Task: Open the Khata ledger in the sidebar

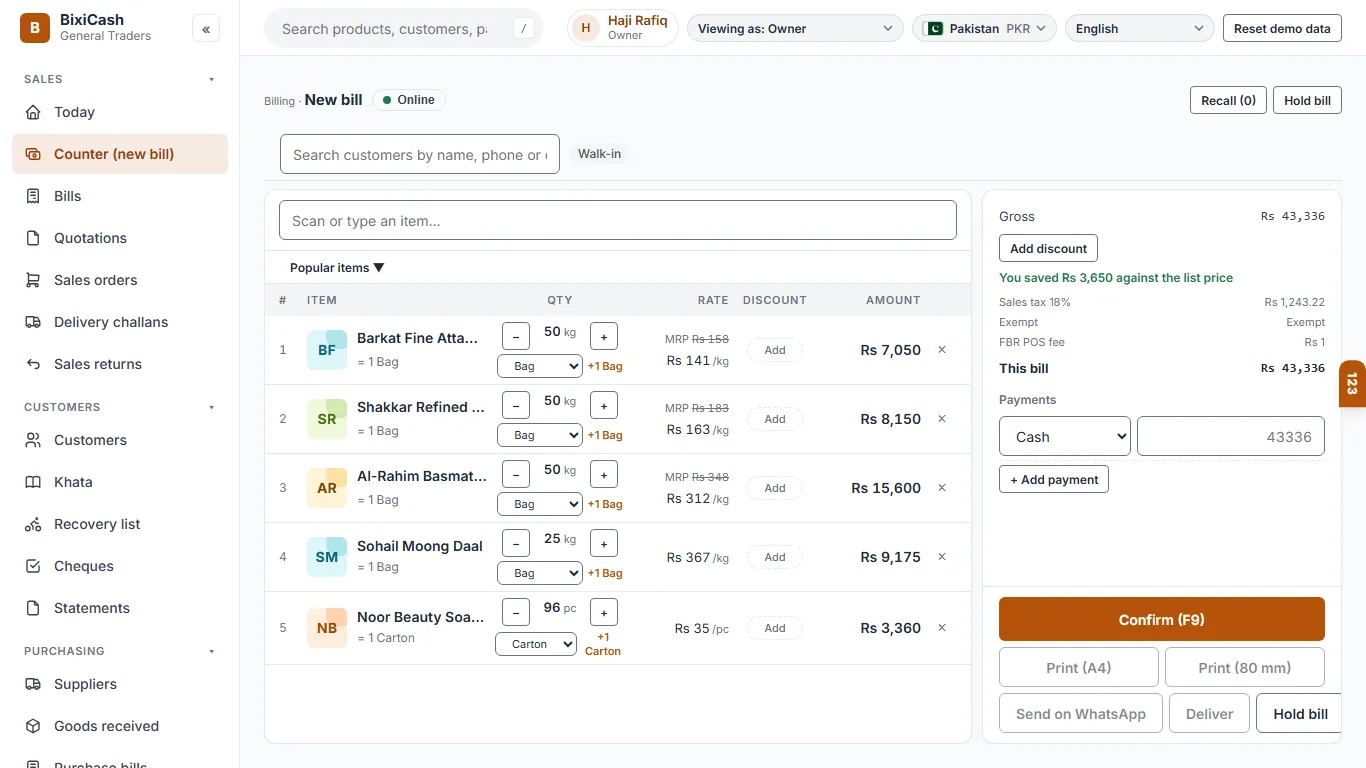Action: tap(120, 482)
